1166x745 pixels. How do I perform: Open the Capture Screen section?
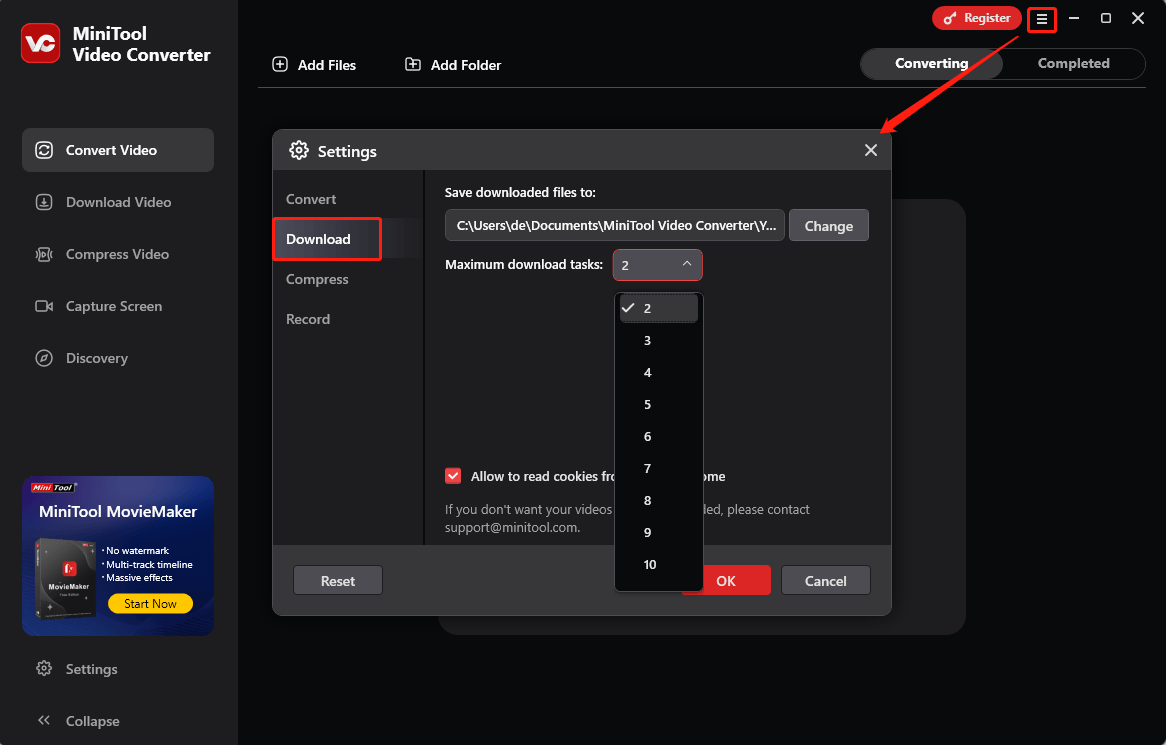(117, 306)
